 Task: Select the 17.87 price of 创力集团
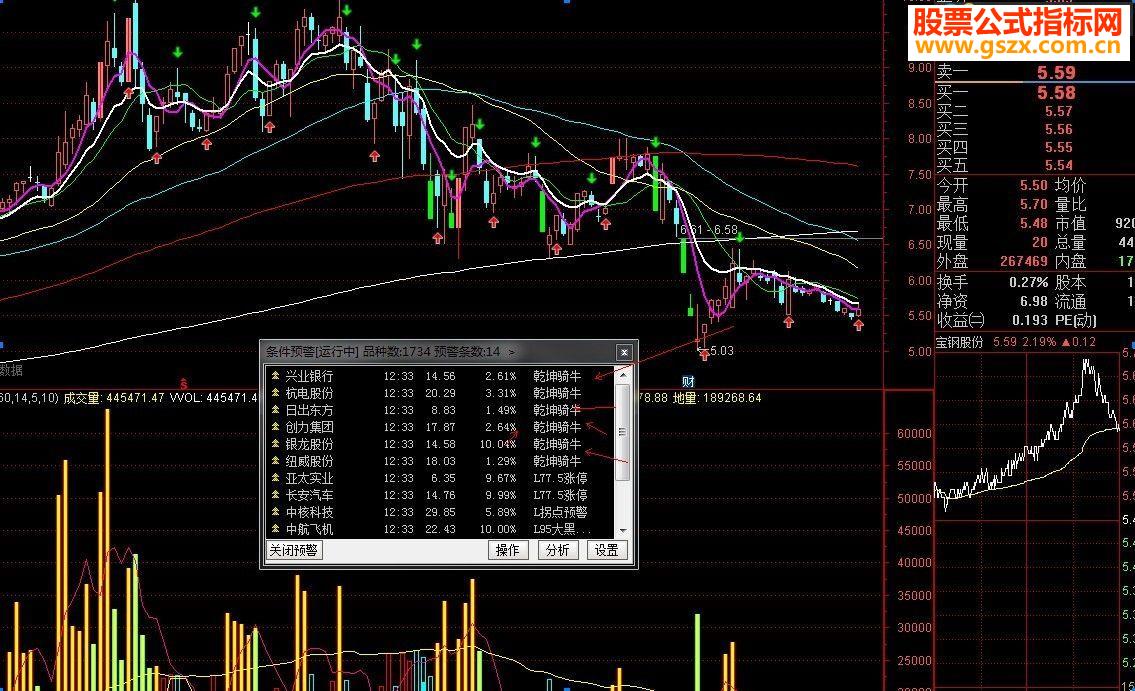tap(440, 427)
